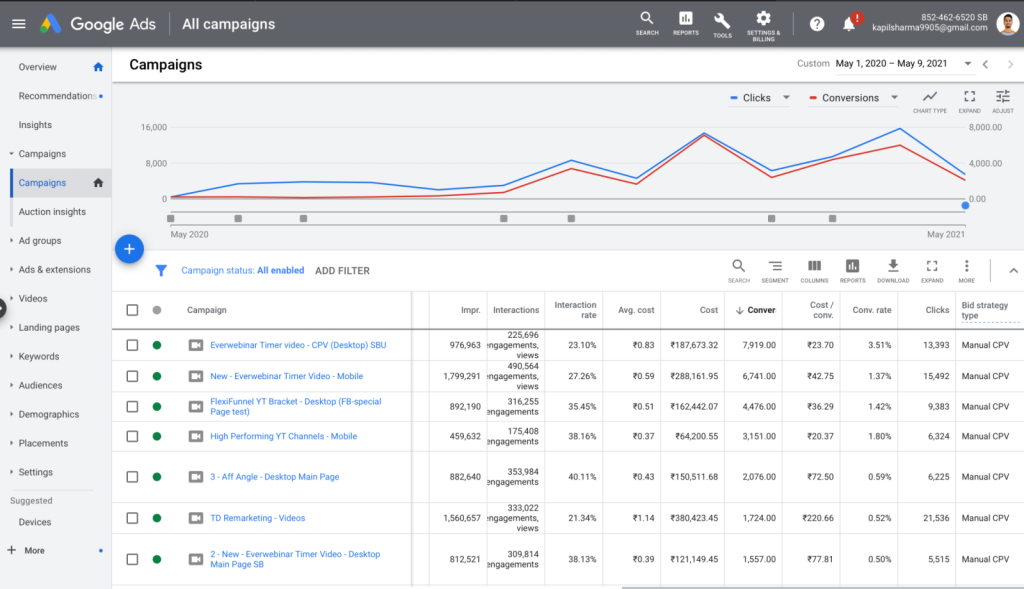Viewport: 1024px width, 589px height.
Task: Expand Keywords in sidebar
Action: pos(11,357)
